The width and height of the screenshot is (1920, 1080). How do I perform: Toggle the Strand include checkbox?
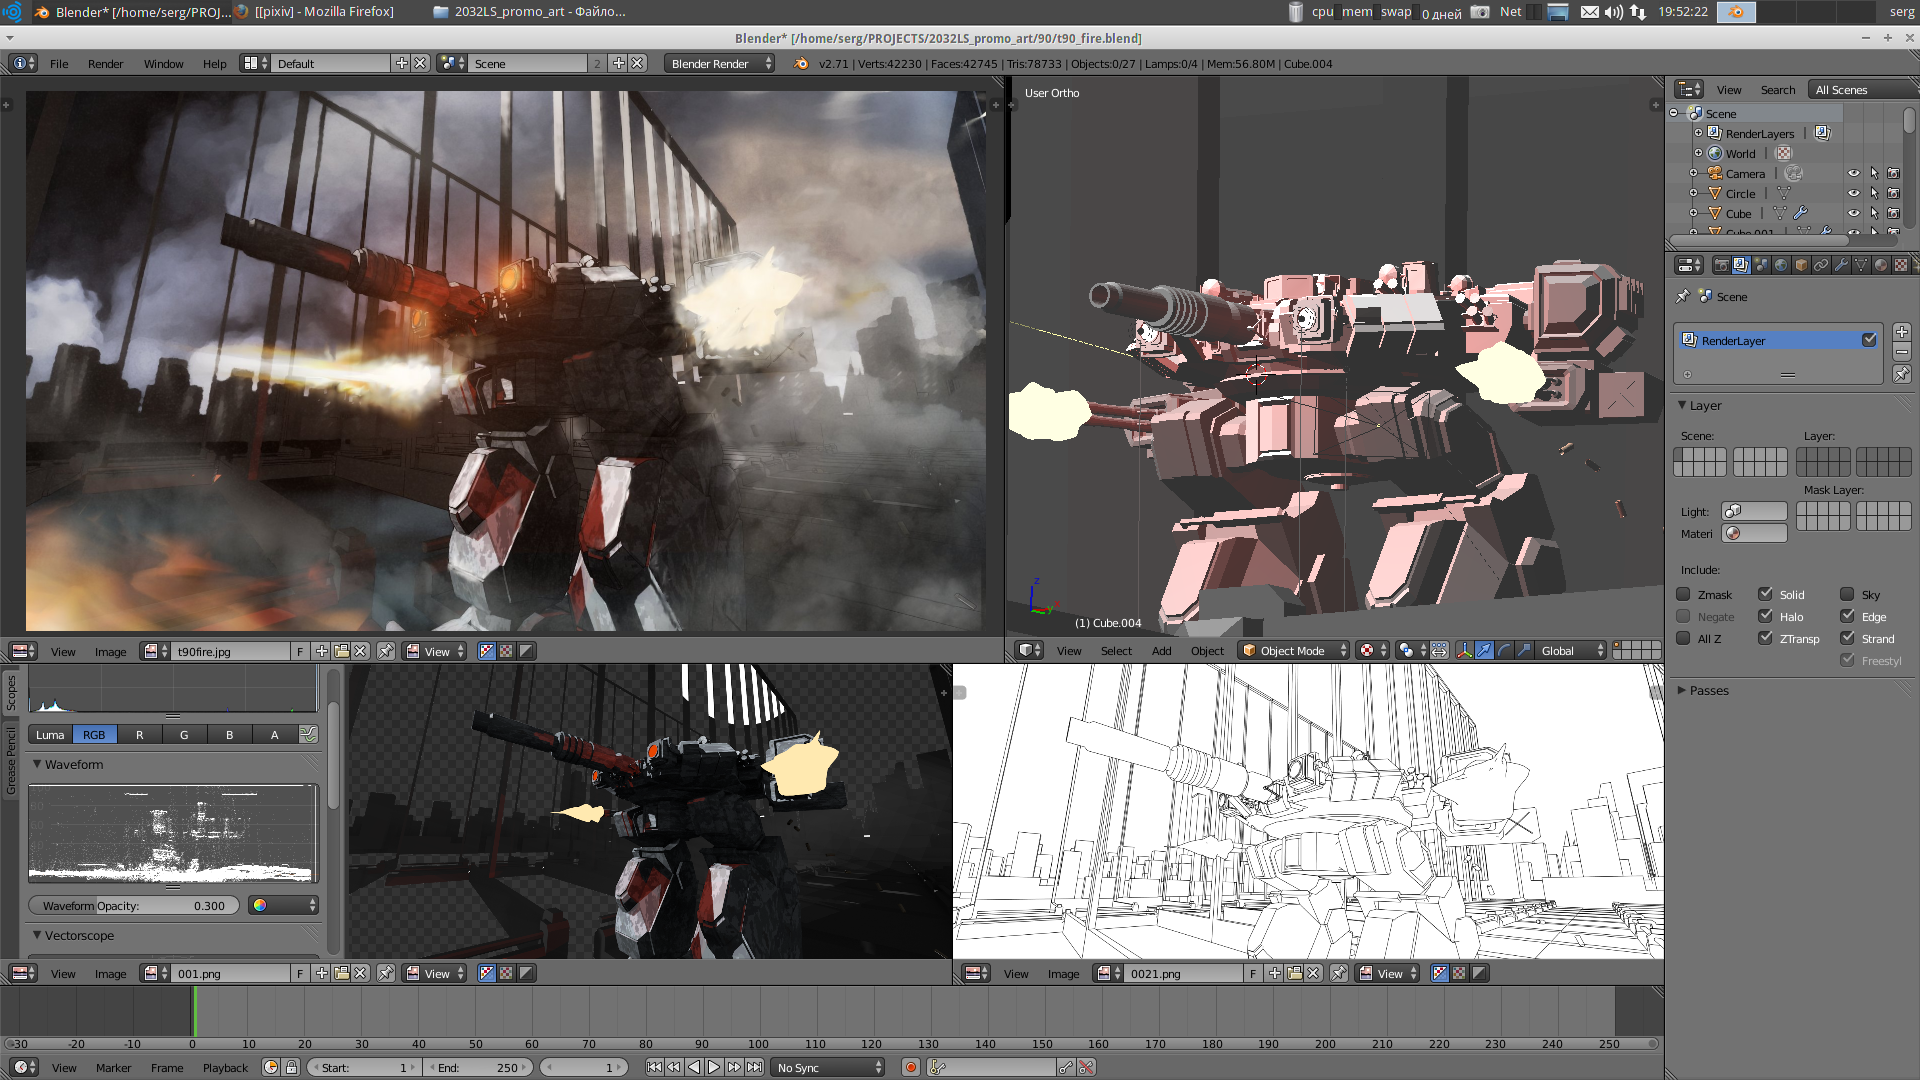(x=1847, y=638)
